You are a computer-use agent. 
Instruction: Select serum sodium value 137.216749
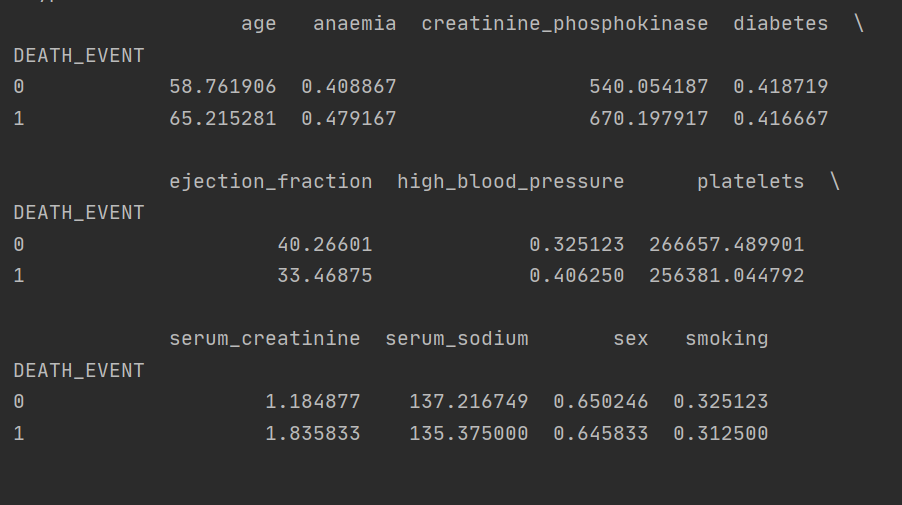click(x=468, y=401)
